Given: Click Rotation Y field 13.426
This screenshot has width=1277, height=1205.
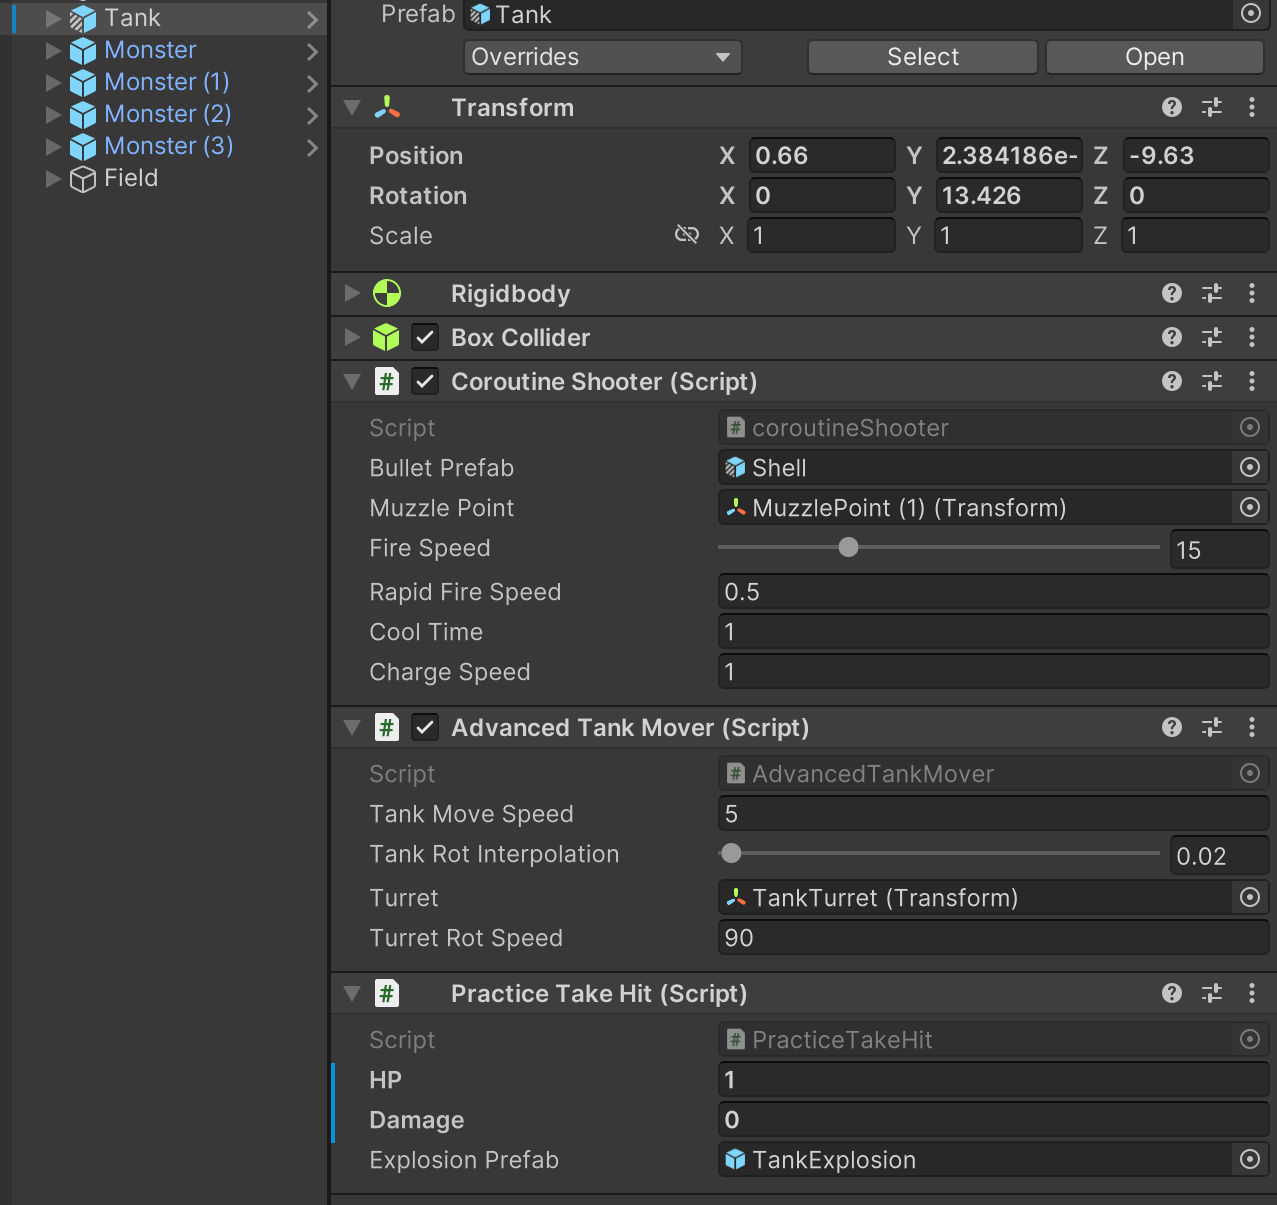Looking at the screenshot, I should pyautogui.click(x=1008, y=195).
